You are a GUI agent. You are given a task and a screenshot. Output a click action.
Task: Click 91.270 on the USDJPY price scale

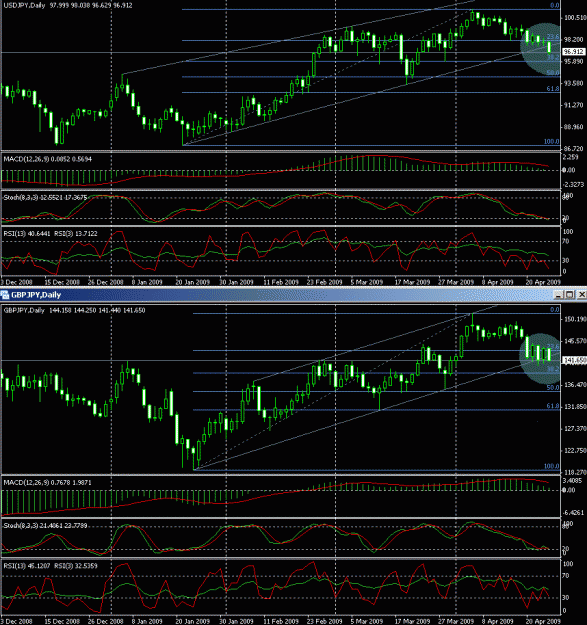pyautogui.click(x=575, y=105)
